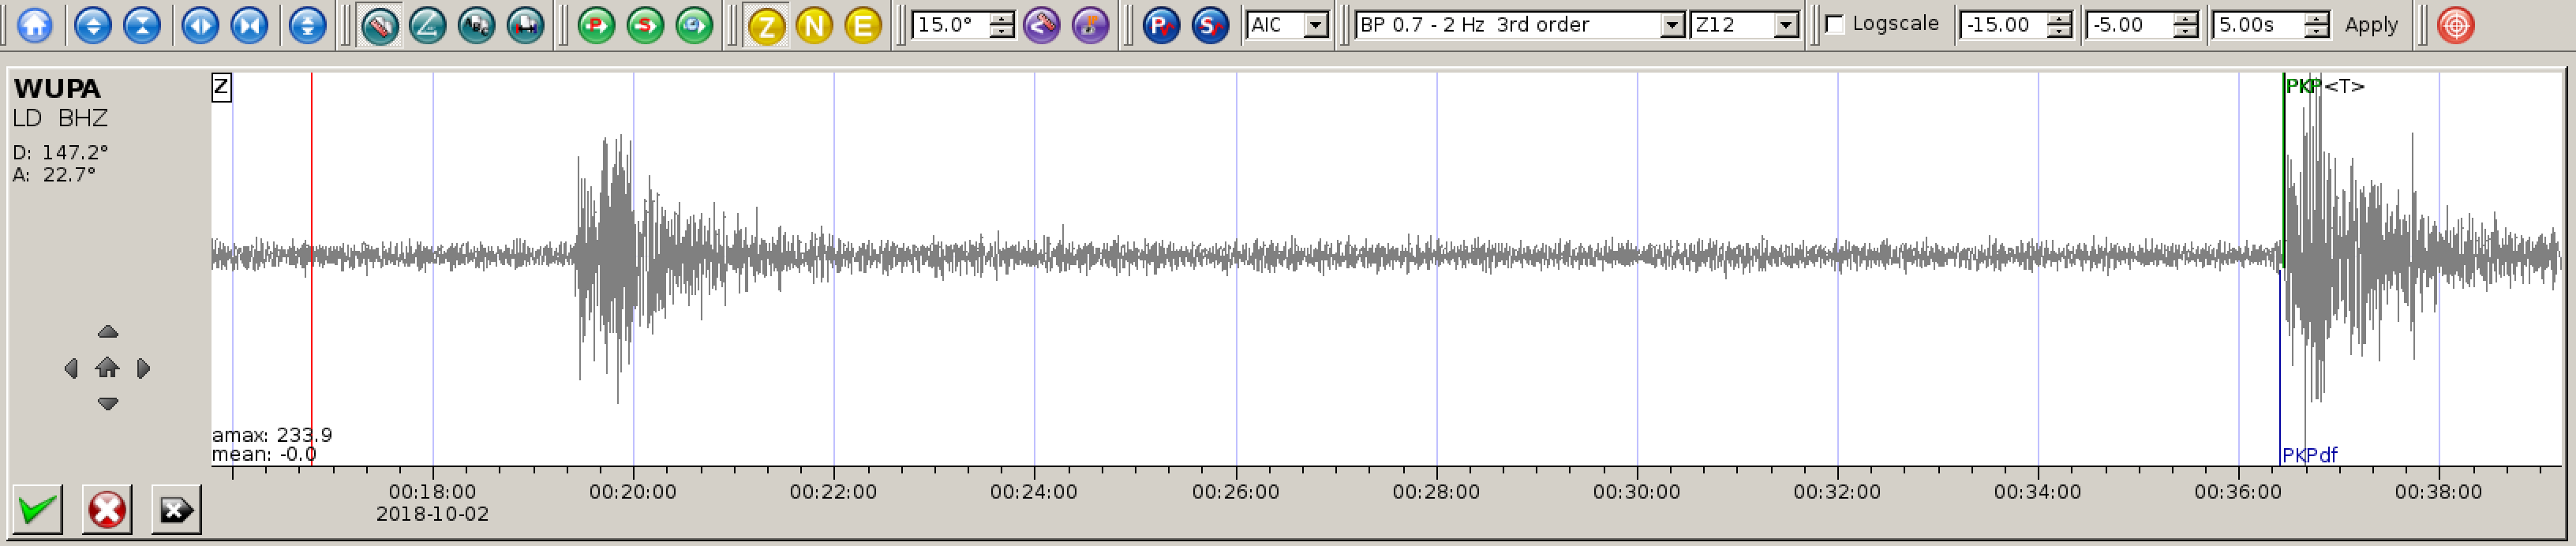The height and width of the screenshot is (546, 2576).
Task: Click the teal angle sort-by-azimuth icon
Action: click(x=427, y=25)
